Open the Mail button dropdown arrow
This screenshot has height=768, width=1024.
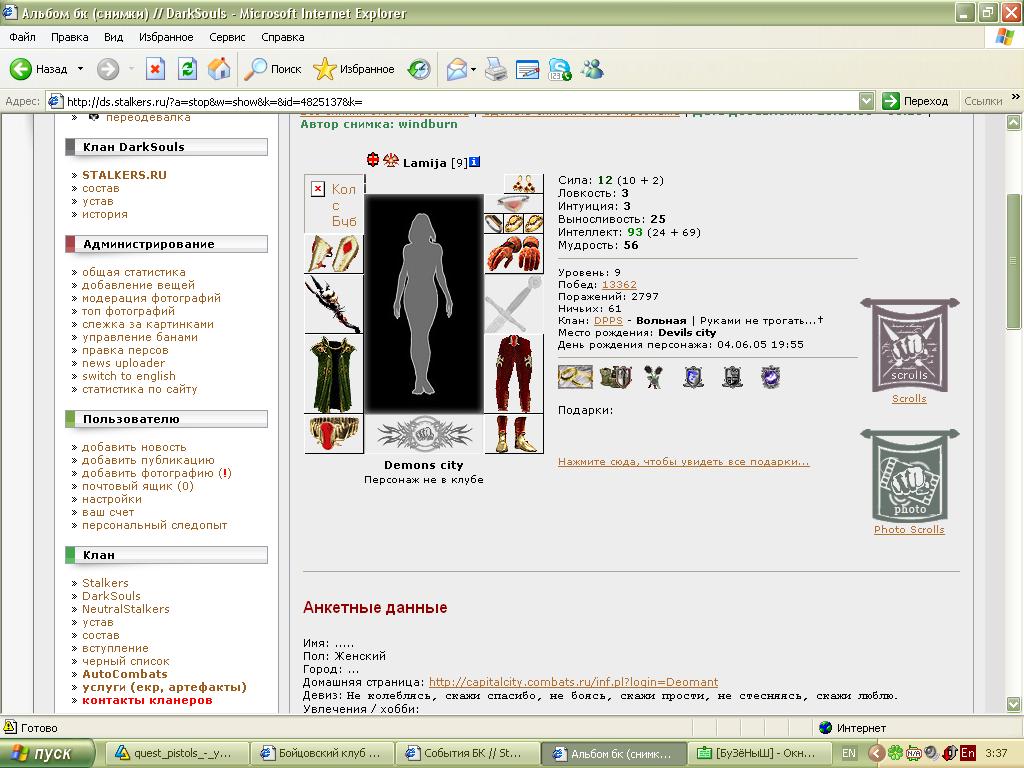(473, 69)
